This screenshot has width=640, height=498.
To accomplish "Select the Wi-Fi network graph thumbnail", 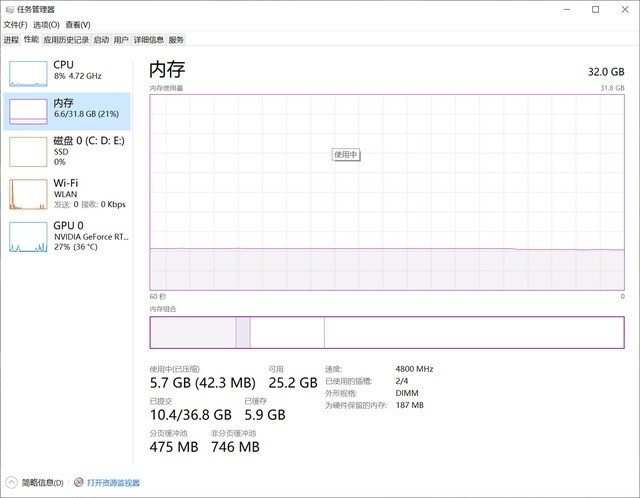I will click(x=28, y=193).
